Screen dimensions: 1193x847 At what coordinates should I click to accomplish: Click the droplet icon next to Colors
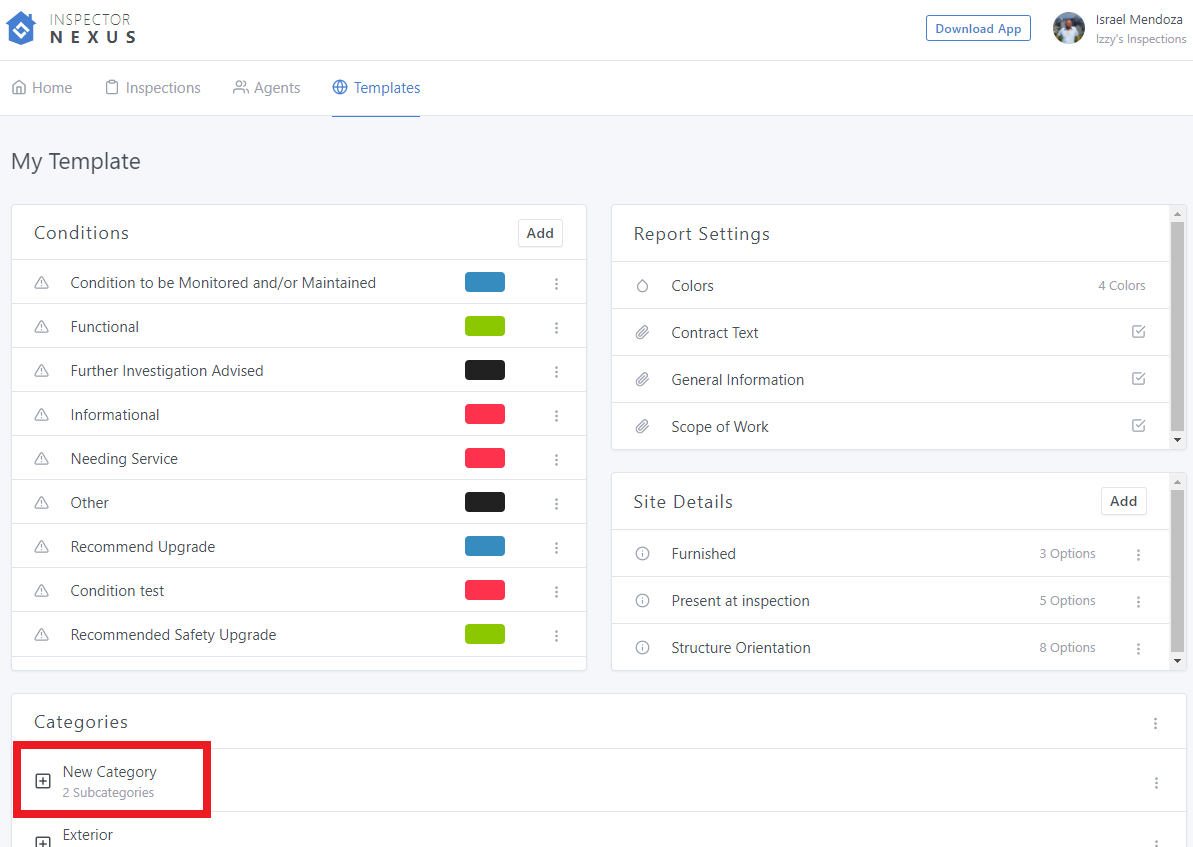pyautogui.click(x=642, y=286)
